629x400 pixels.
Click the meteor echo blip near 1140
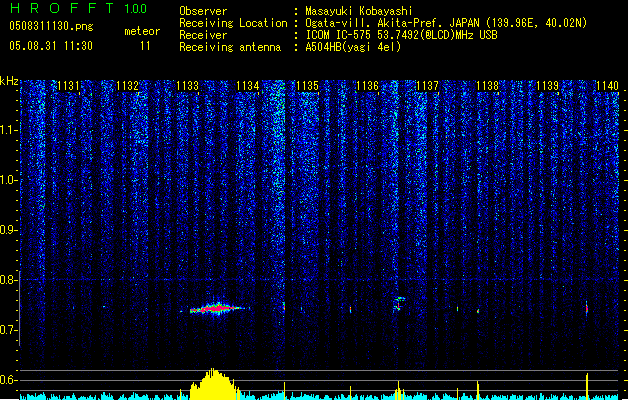click(586, 309)
